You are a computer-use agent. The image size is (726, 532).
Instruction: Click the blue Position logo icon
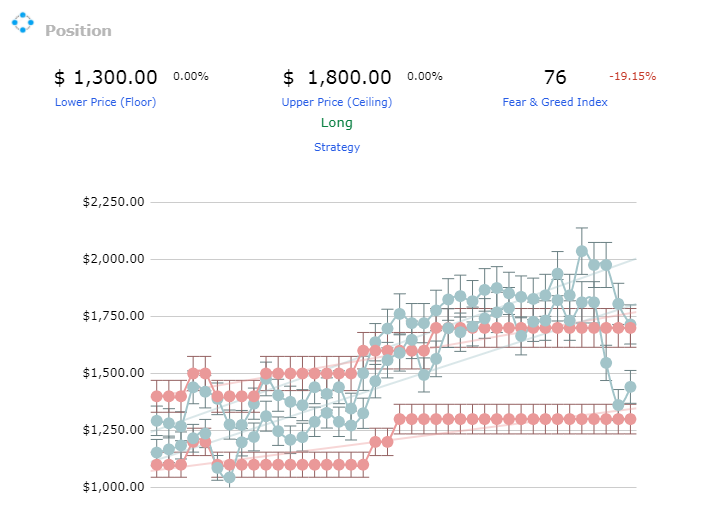pyautogui.click(x=23, y=22)
